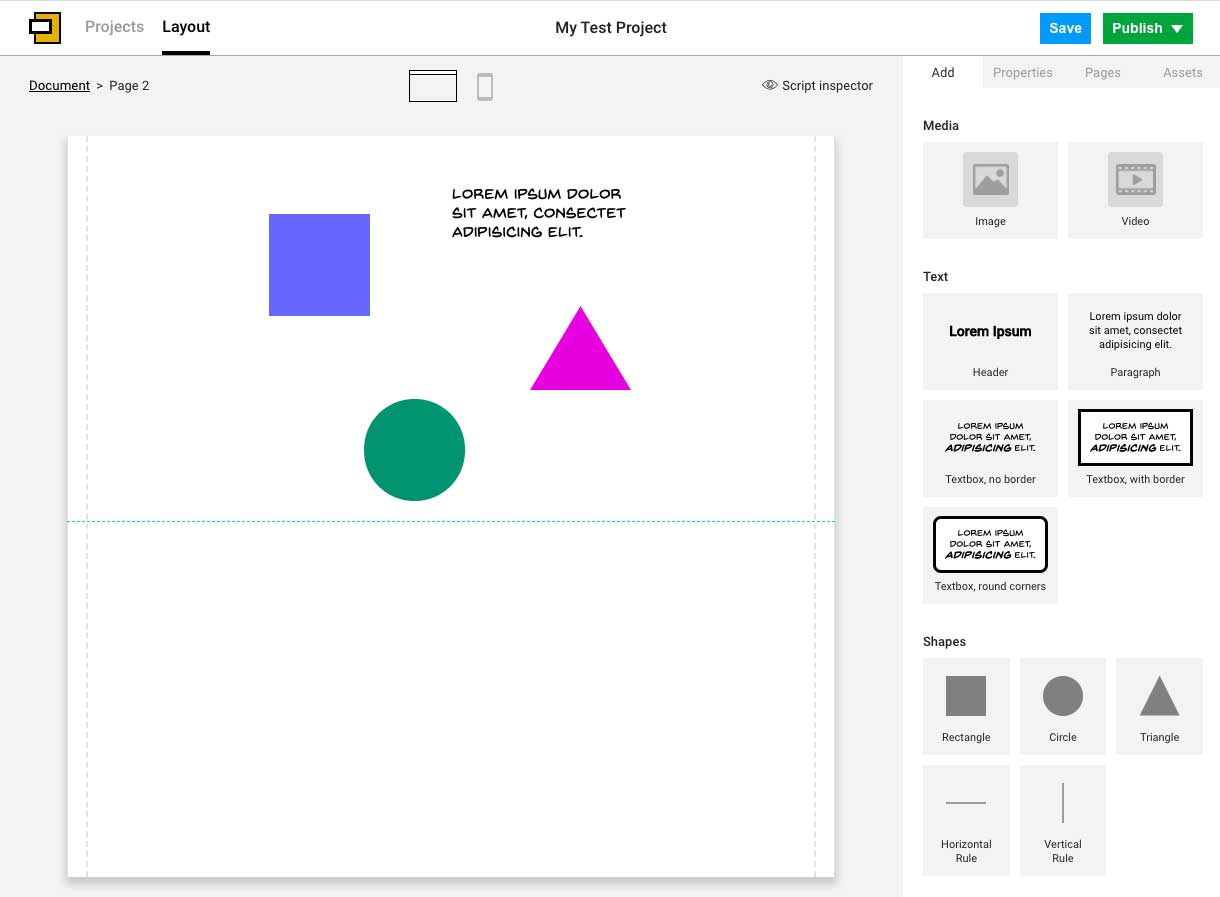Viewport: 1220px width, 897px height.
Task: Open the Pages tab
Action: click(1102, 72)
